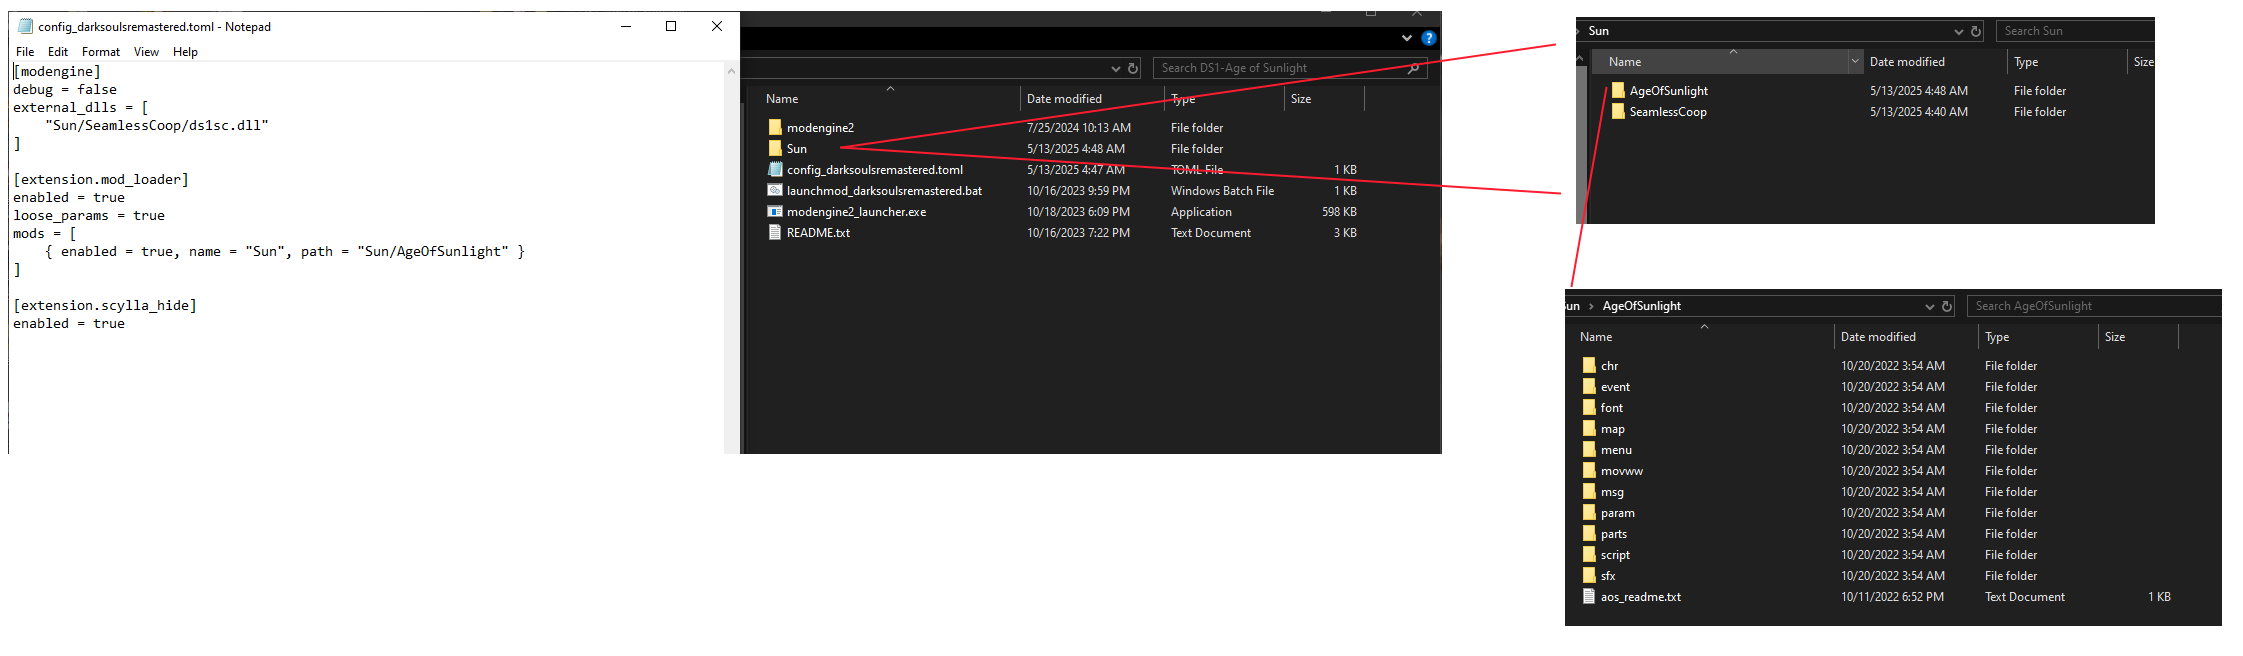This screenshot has height=656, width=2243.
Task: Select the menu folder icon
Action: point(1589,449)
